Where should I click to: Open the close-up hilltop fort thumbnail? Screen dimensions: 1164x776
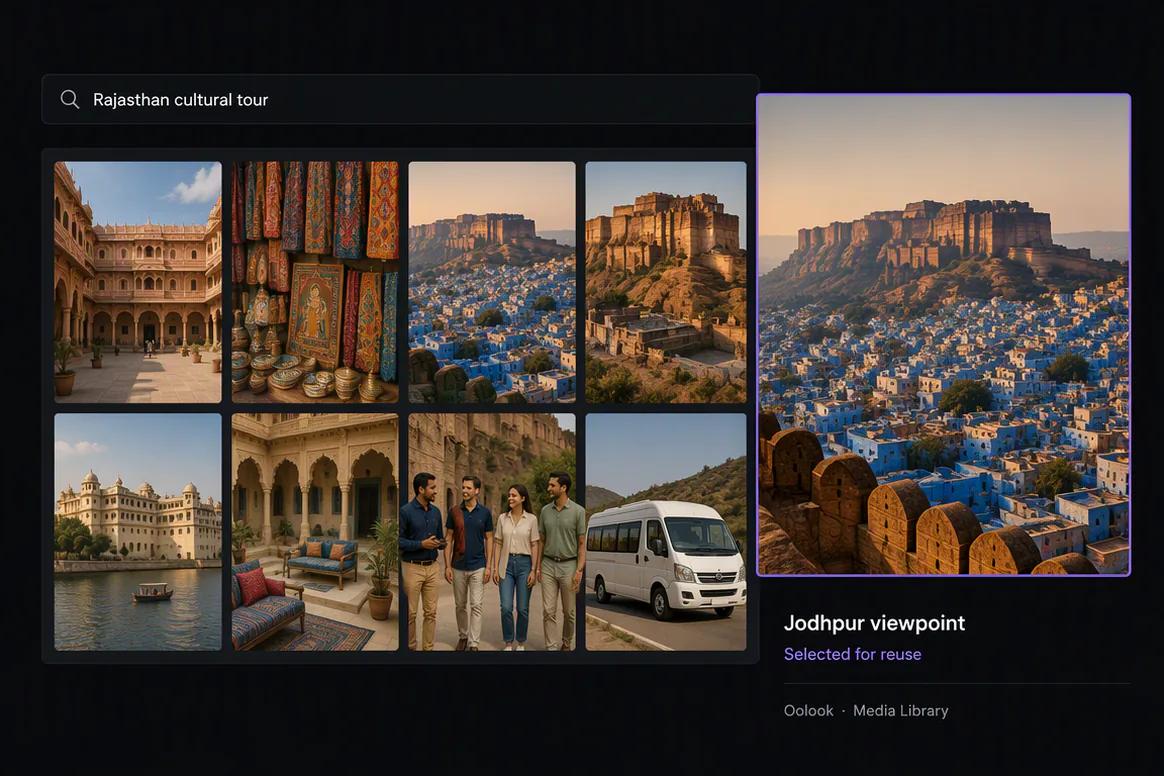point(666,282)
